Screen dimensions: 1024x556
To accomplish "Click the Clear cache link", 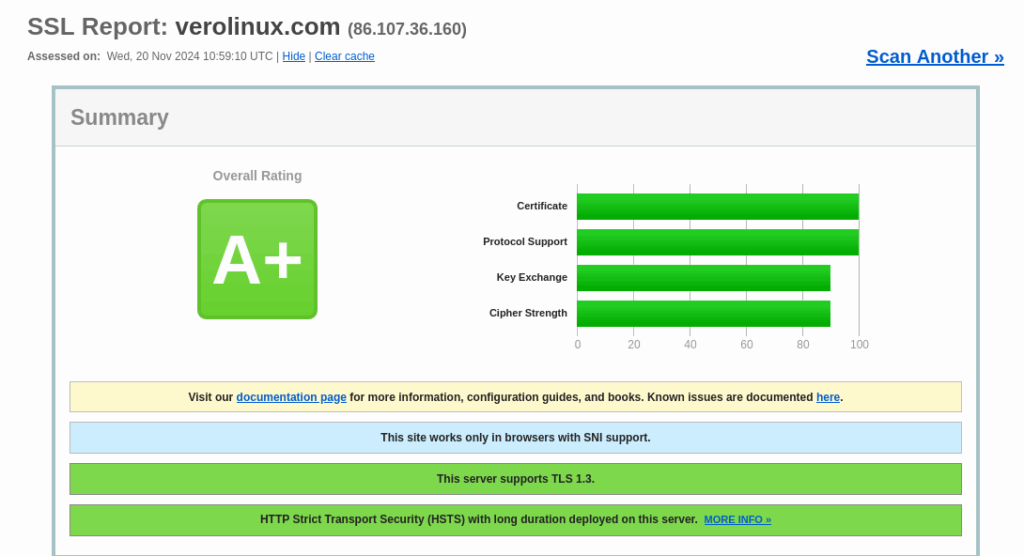I will coord(344,57).
